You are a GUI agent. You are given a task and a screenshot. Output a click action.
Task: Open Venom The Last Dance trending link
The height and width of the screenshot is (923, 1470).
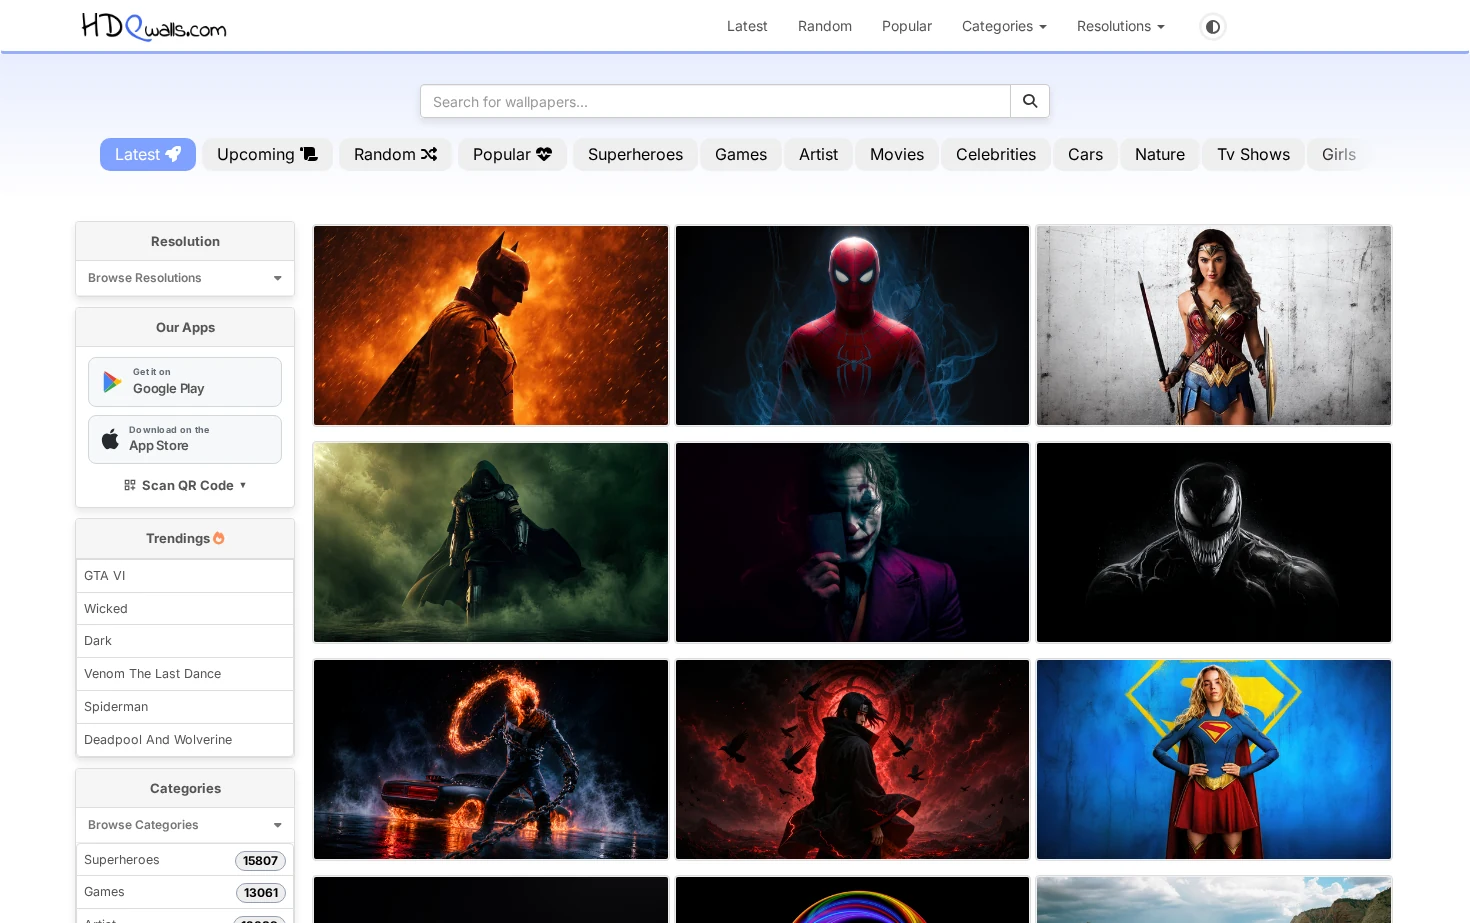coord(185,674)
